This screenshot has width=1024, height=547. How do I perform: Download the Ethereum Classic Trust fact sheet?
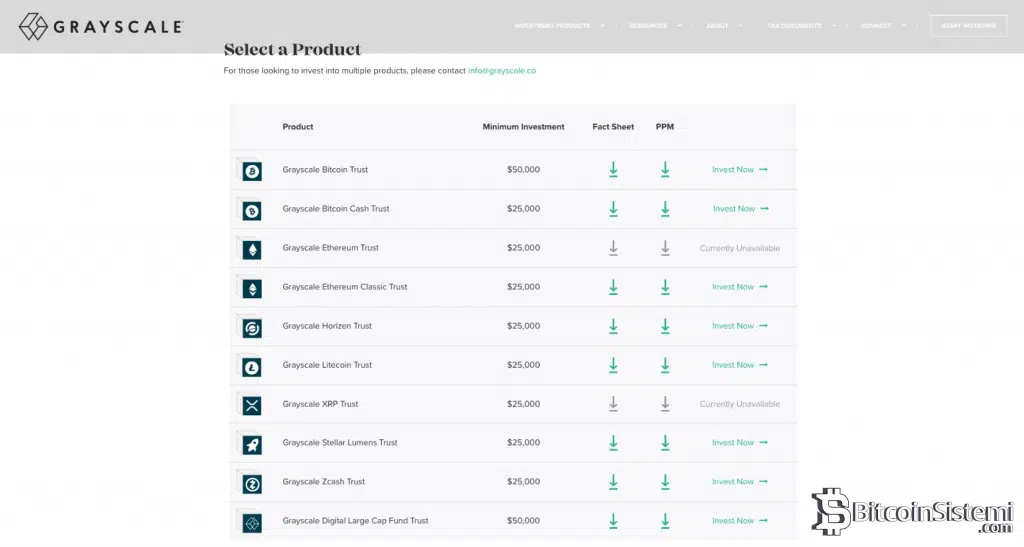click(613, 287)
